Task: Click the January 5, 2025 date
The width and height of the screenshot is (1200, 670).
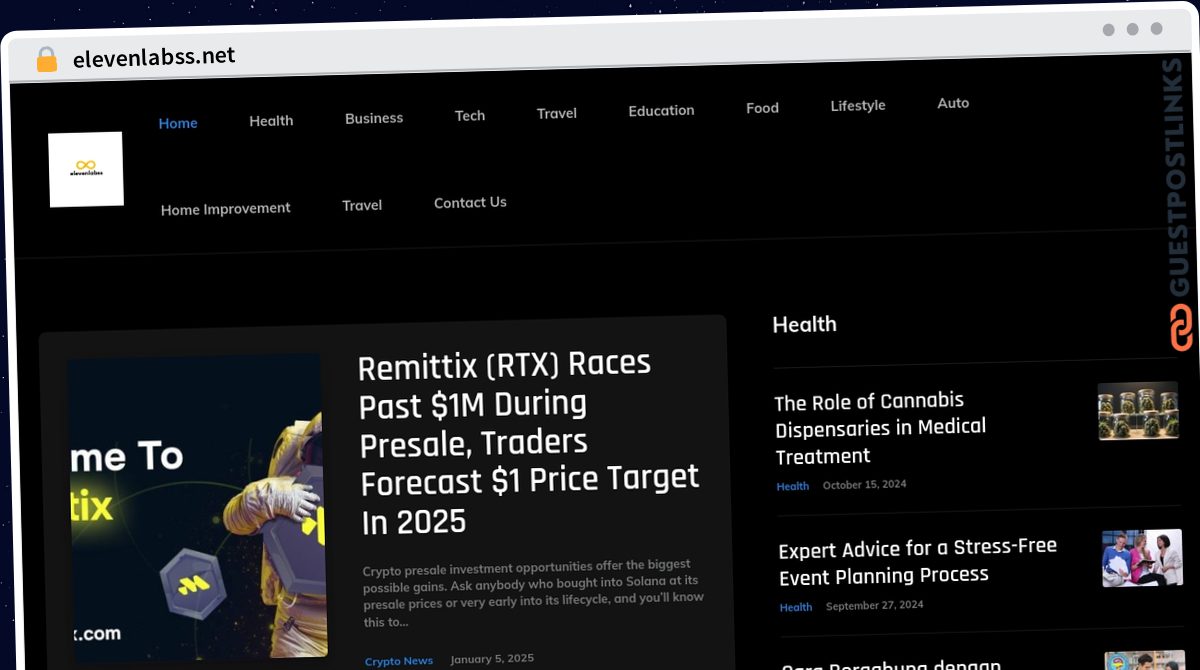Action: point(492,659)
